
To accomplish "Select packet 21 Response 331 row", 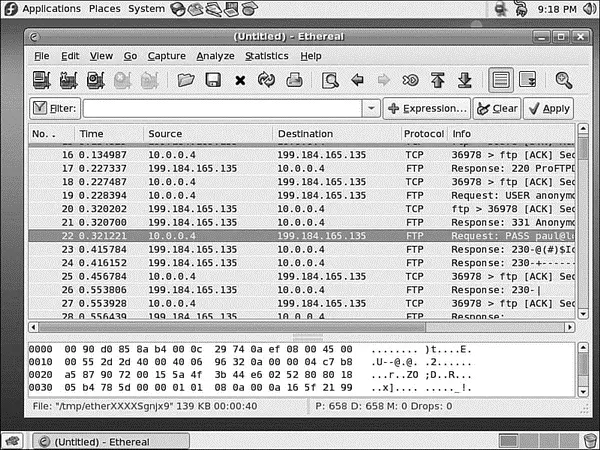I will coord(302,222).
